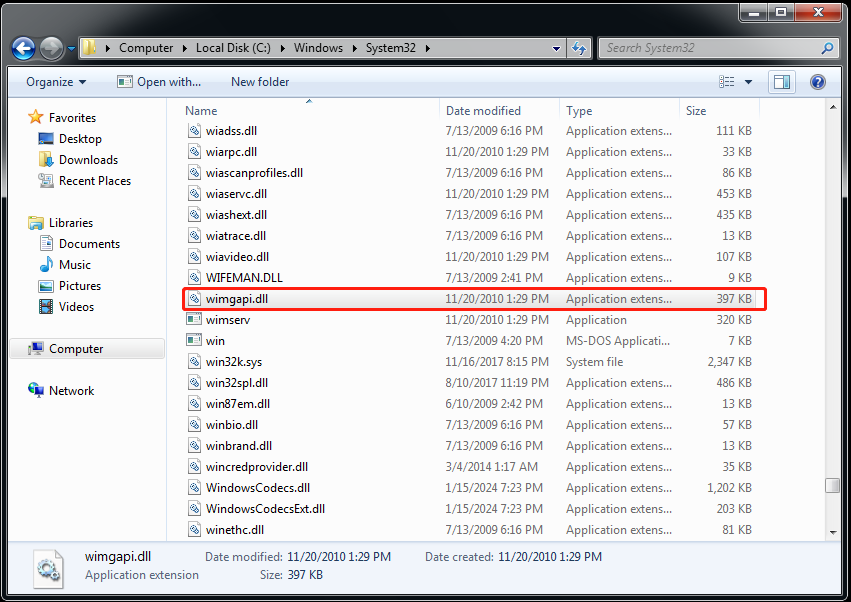Open the Help question mark icon

pyautogui.click(x=817, y=82)
